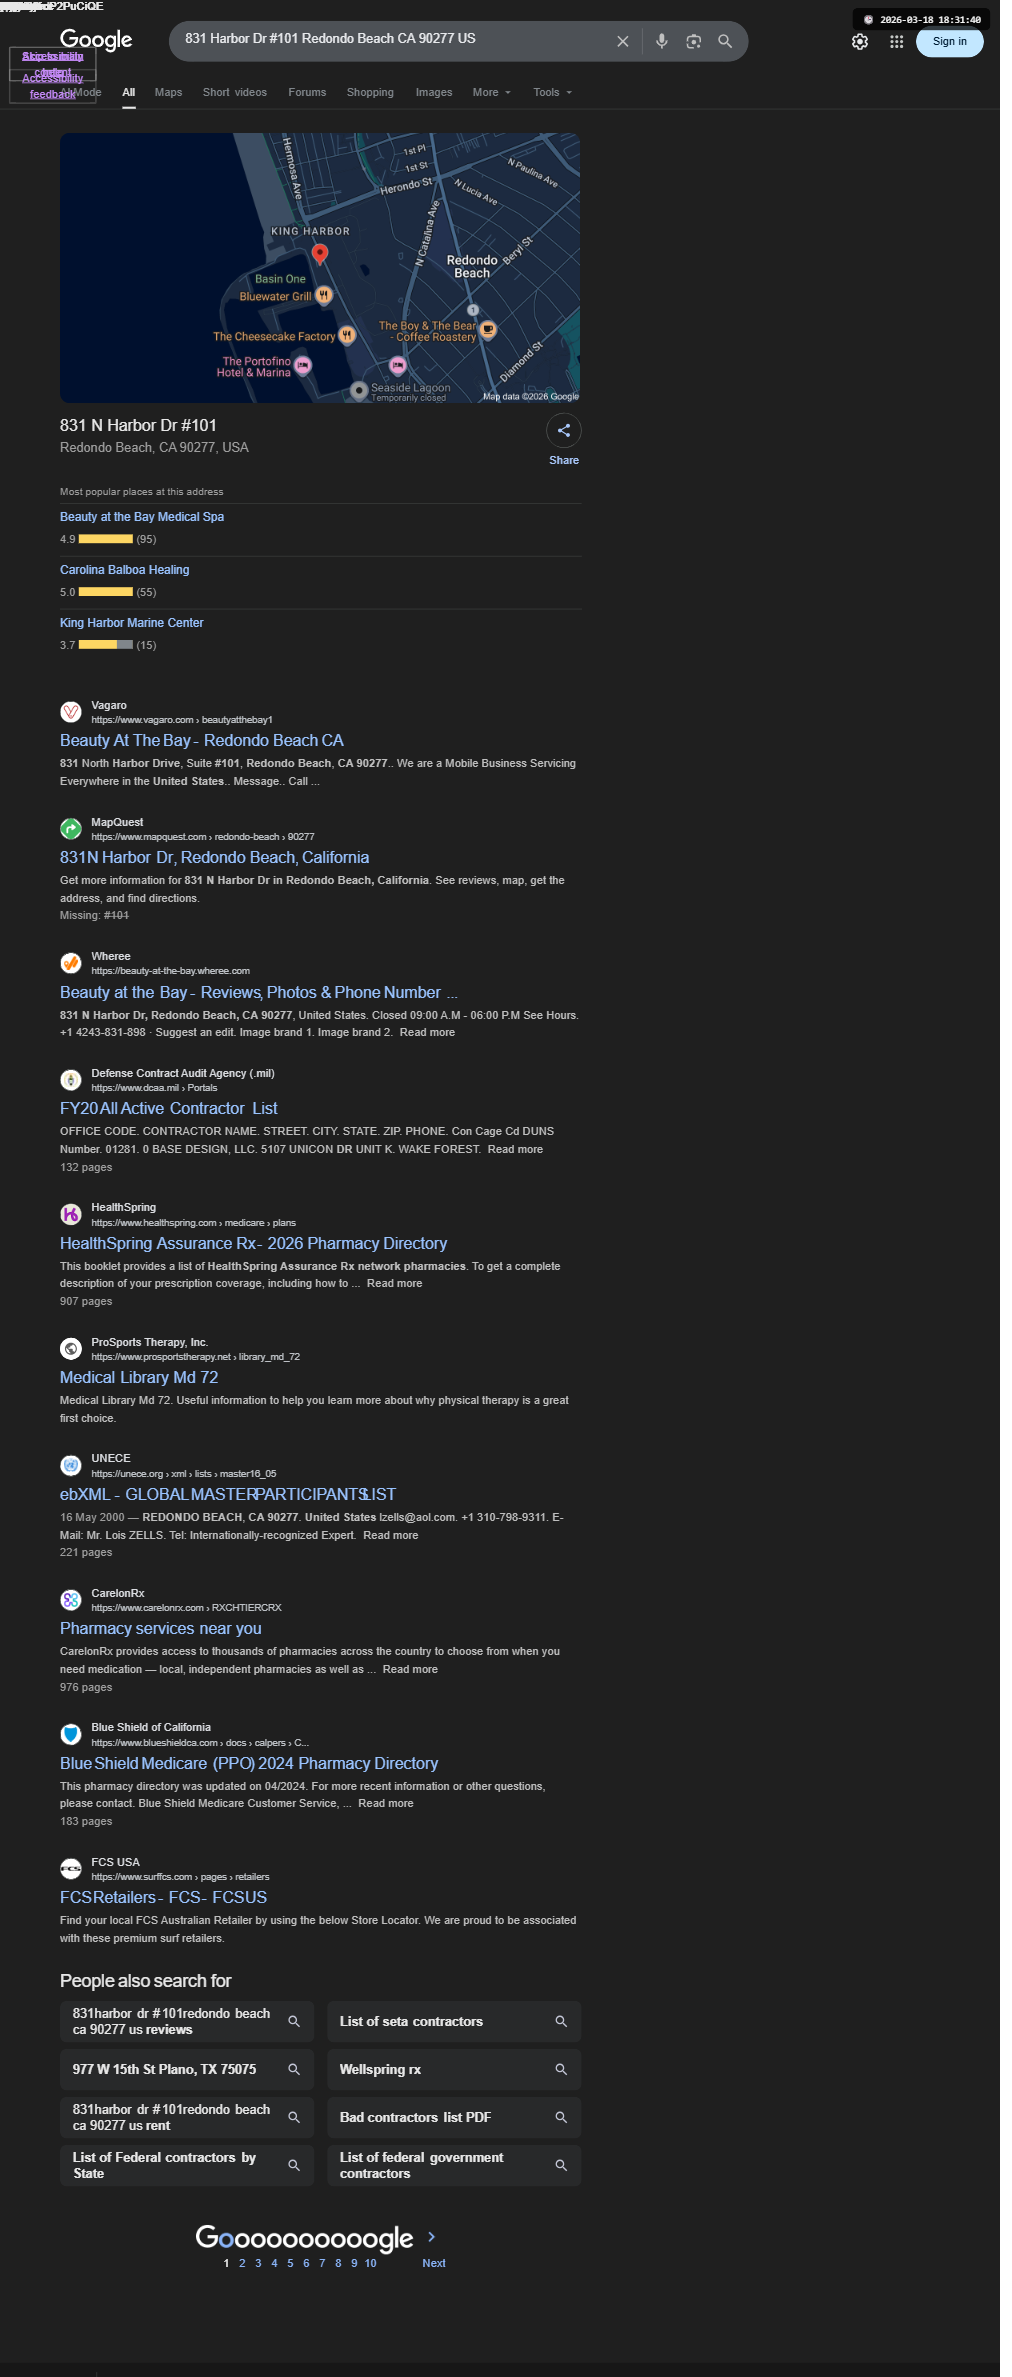The image size is (1012, 2377).
Task: Open Beauty at the Bay Medical Spa link
Action: [x=142, y=517]
